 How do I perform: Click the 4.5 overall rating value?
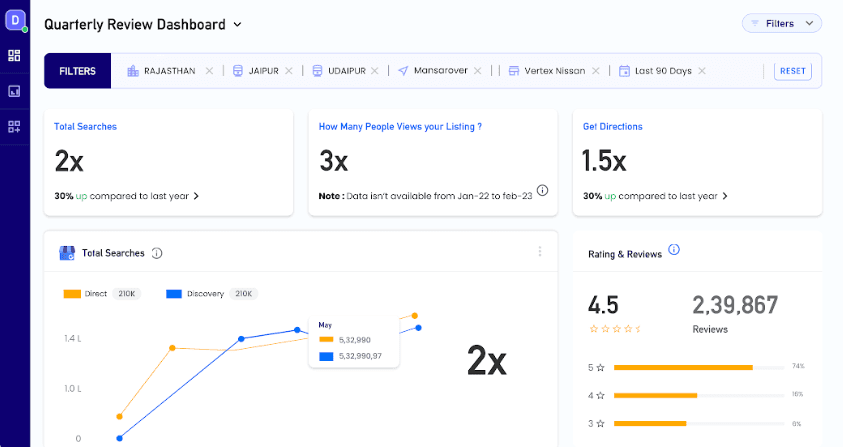coord(603,305)
